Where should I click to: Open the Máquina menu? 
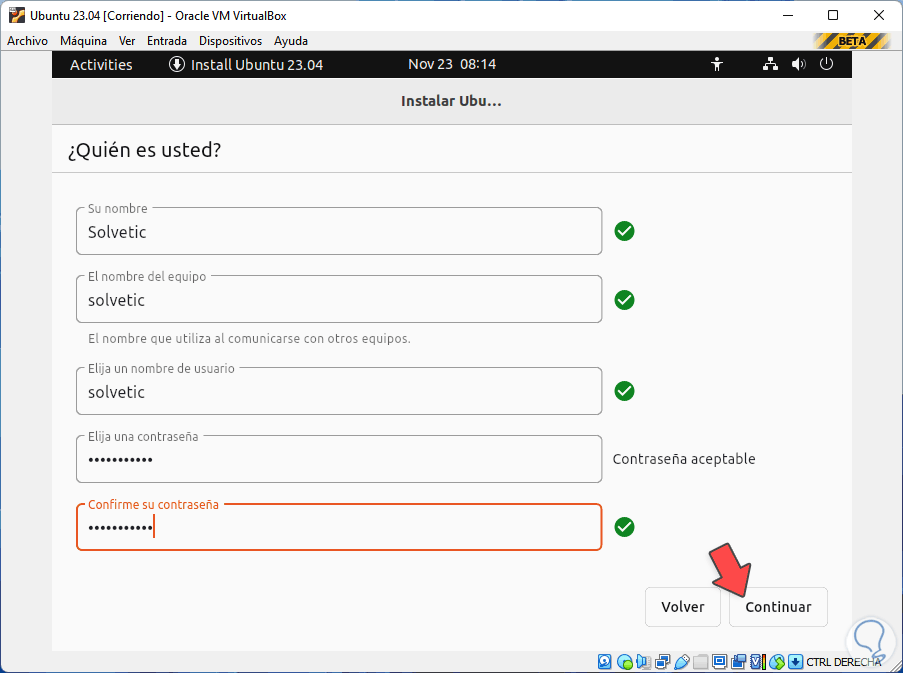[84, 41]
